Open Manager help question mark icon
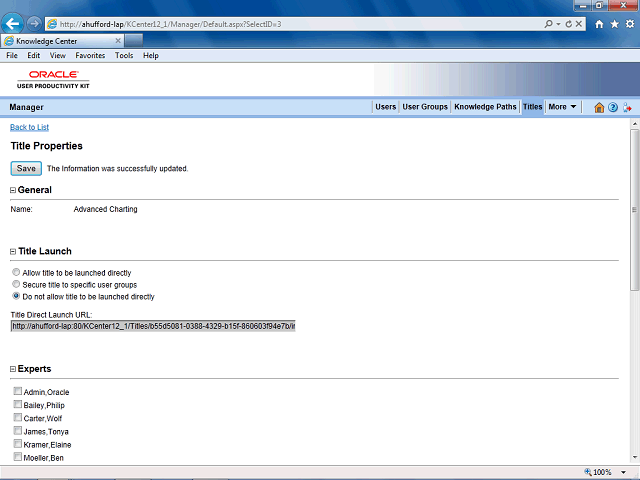The width and height of the screenshot is (640, 480). pos(613,107)
